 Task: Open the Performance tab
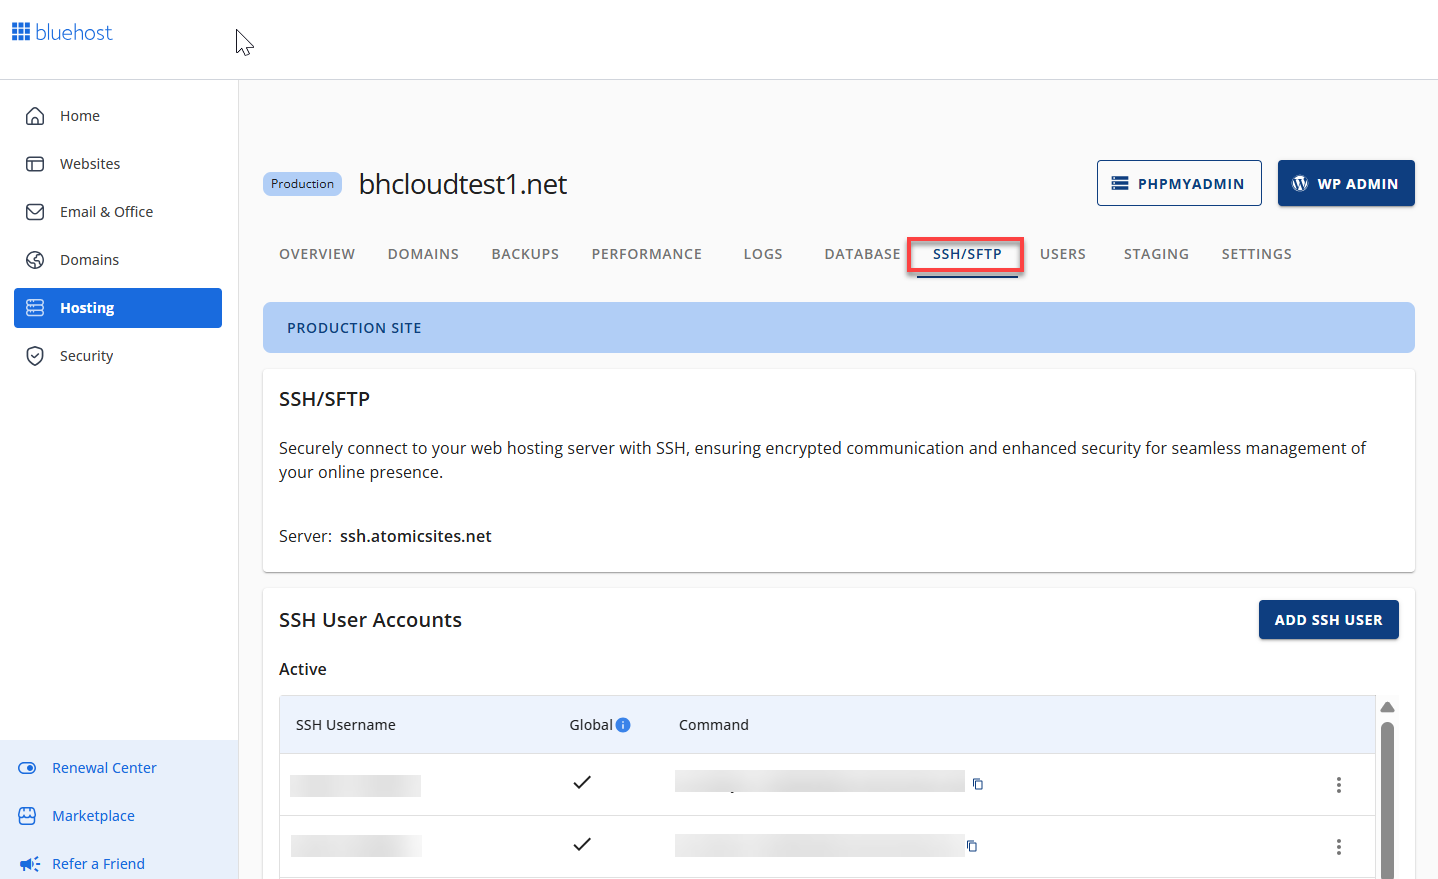pos(646,254)
